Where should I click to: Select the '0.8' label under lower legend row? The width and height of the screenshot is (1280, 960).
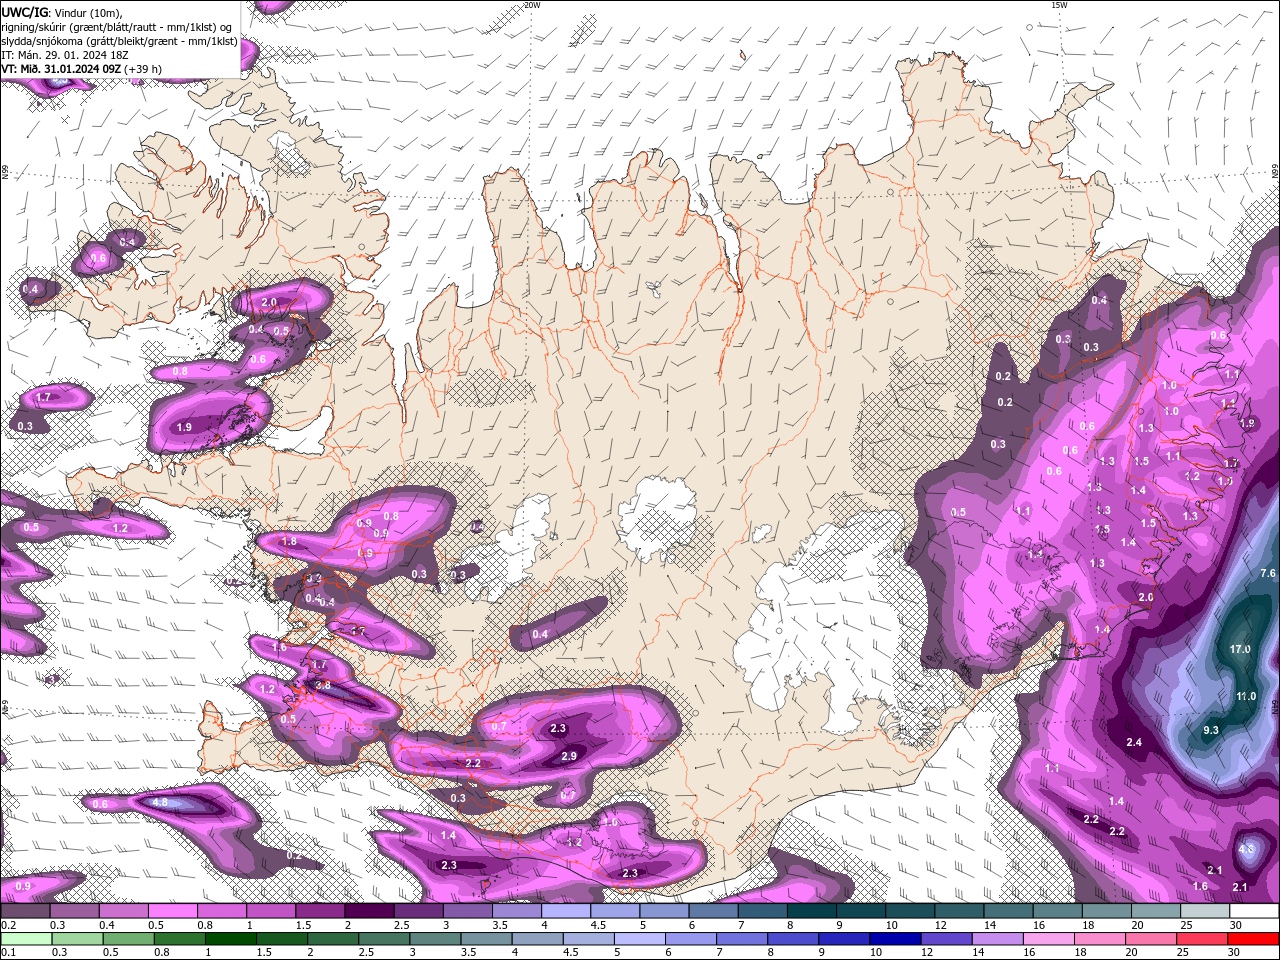pos(162,951)
